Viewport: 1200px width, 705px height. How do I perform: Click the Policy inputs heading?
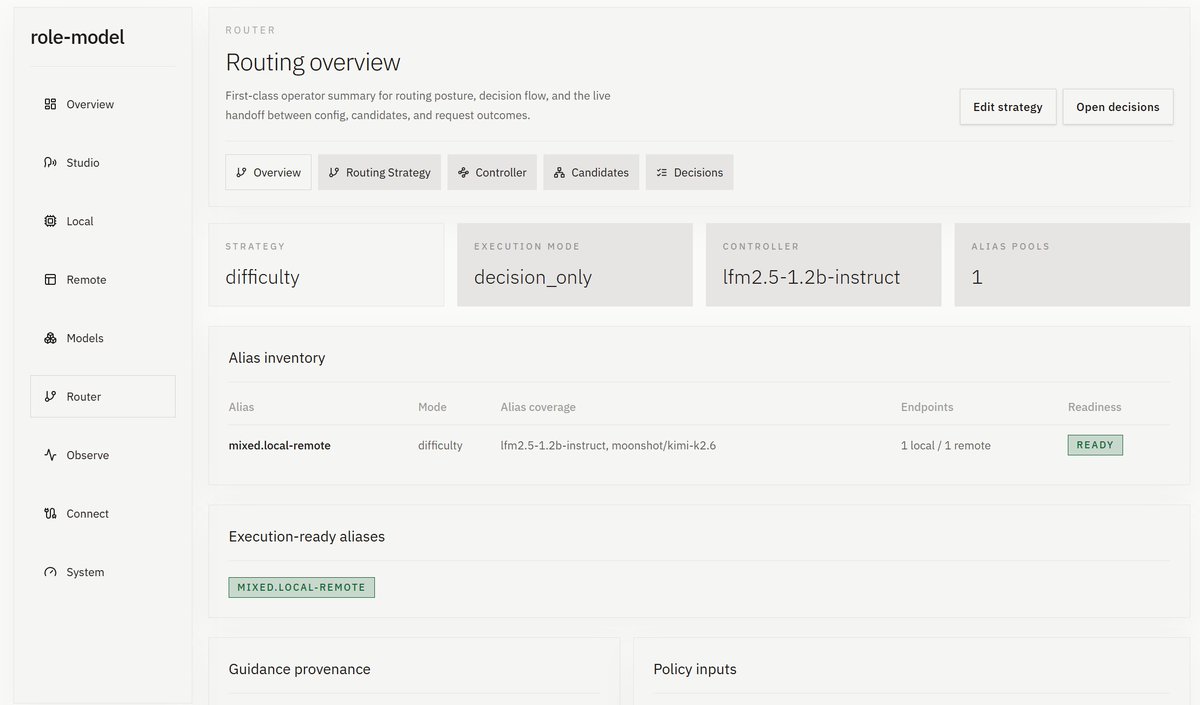pyautogui.click(x=695, y=669)
